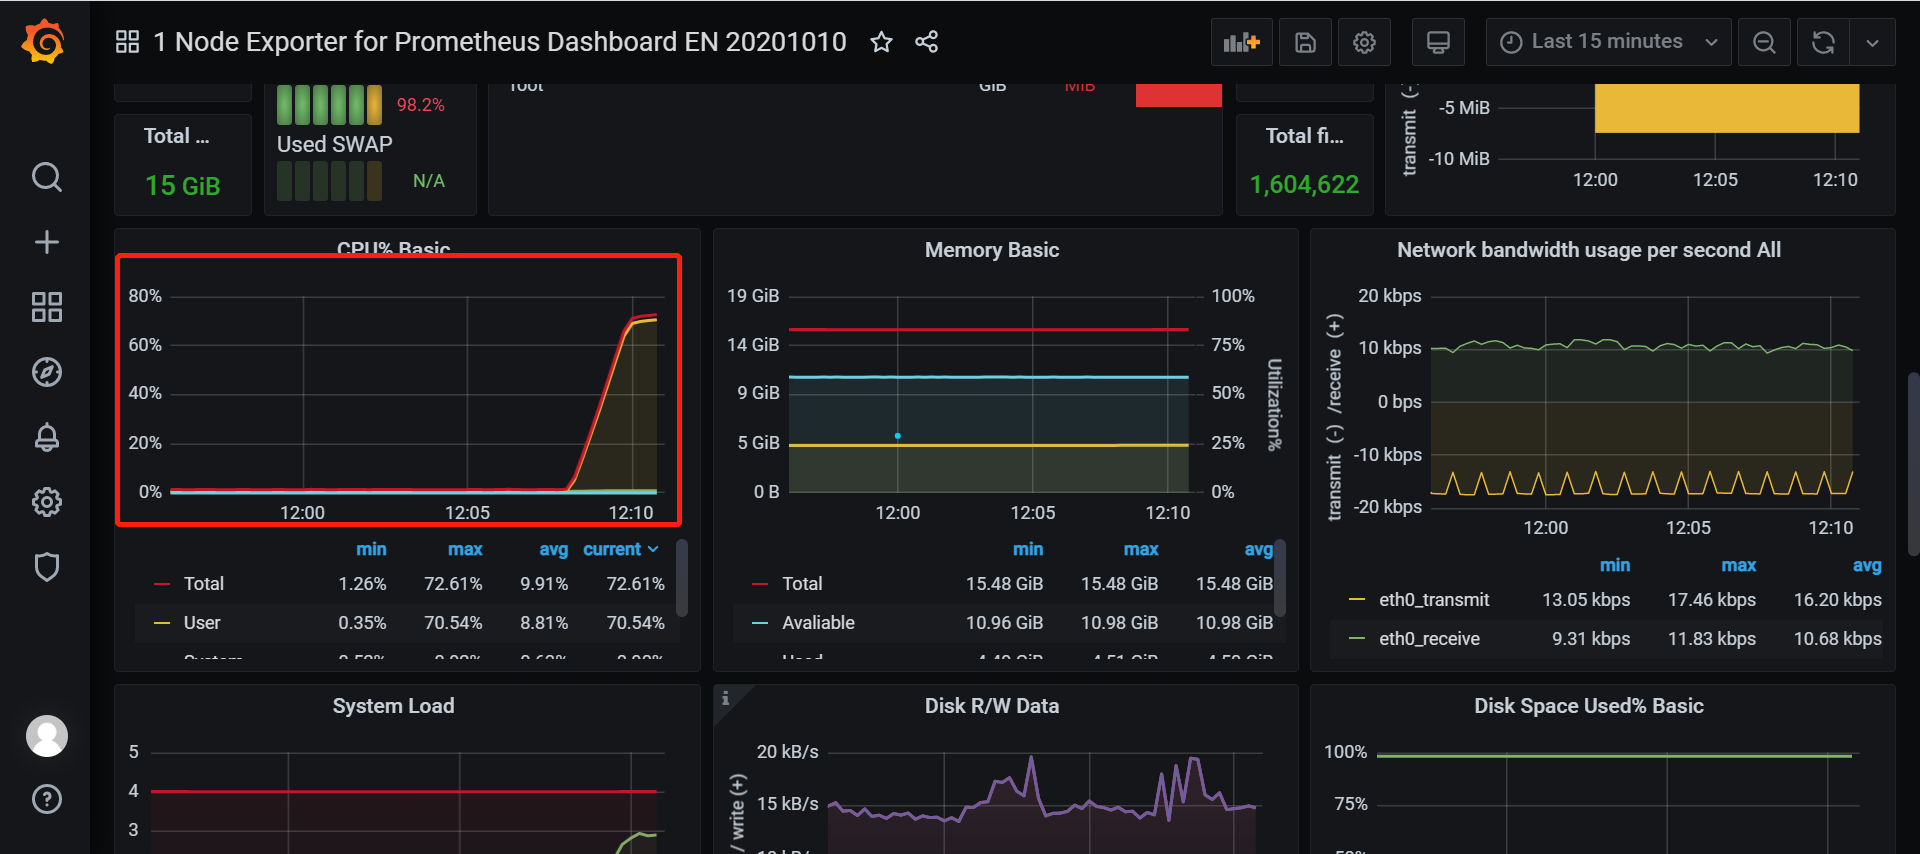Open Network bandwidth usage panel title menu
The height and width of the screenshot is (854, 1920).
pos(1589,250)
